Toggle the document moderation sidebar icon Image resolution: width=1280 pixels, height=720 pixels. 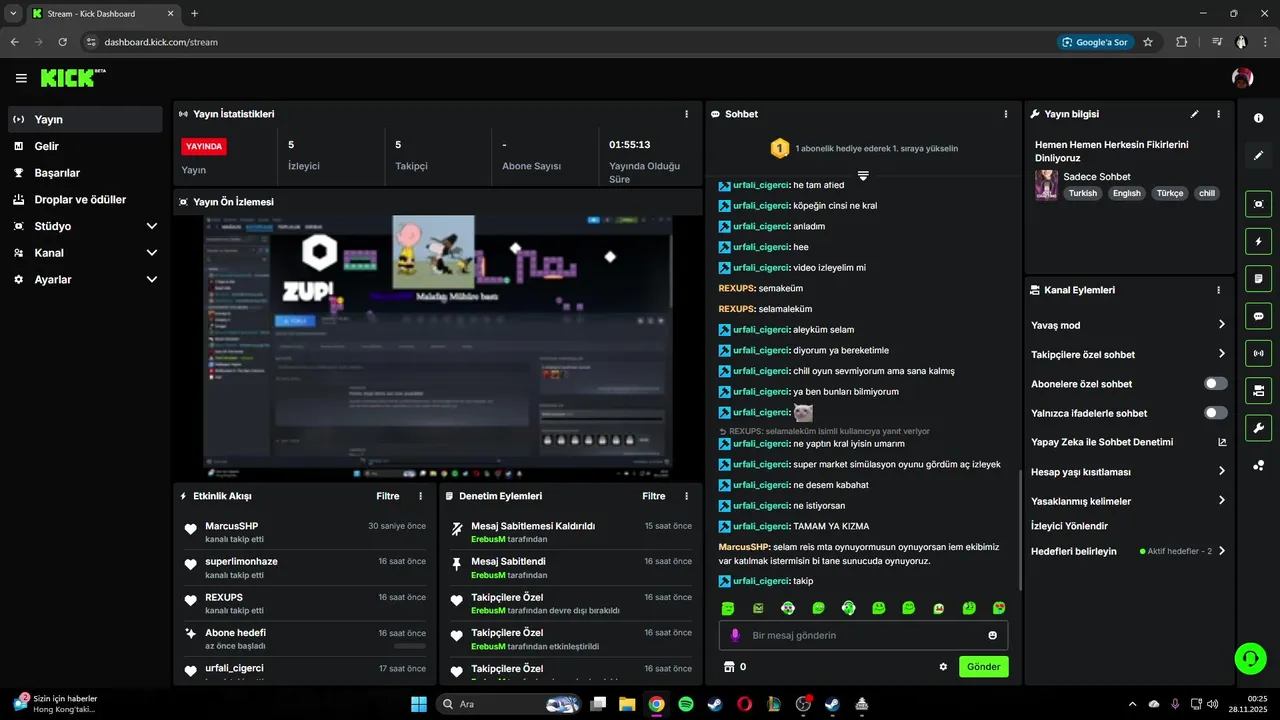[x=1259, y=278]
